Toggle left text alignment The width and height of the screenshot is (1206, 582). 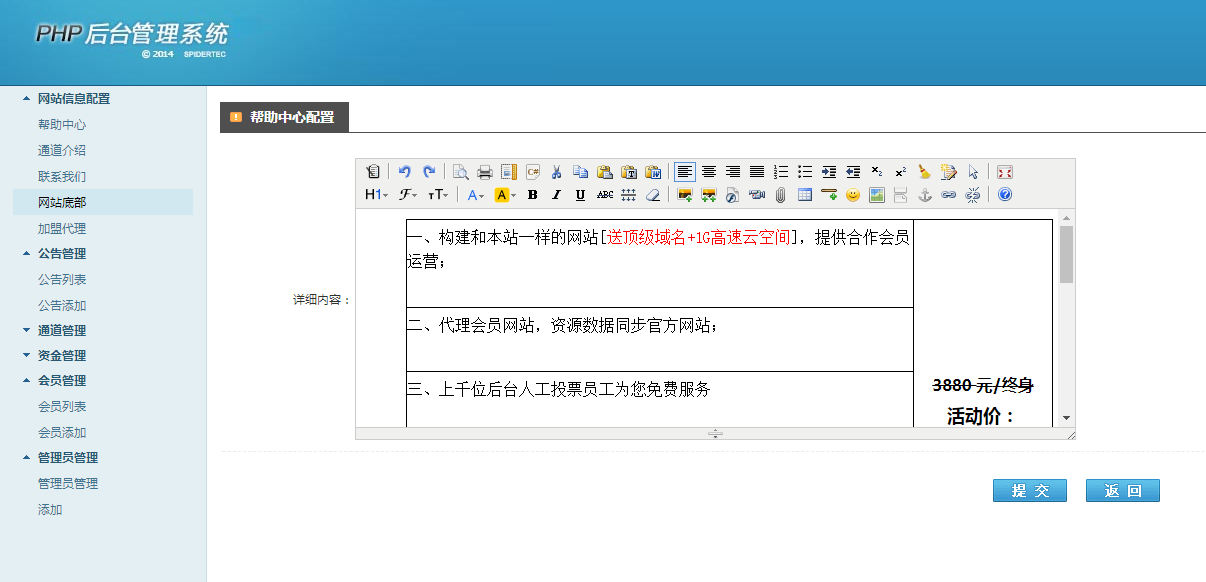click(x=685, y=171)
